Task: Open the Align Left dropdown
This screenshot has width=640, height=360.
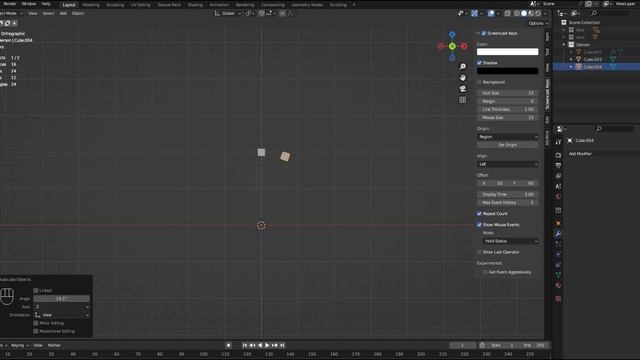Action: (508, 164)
